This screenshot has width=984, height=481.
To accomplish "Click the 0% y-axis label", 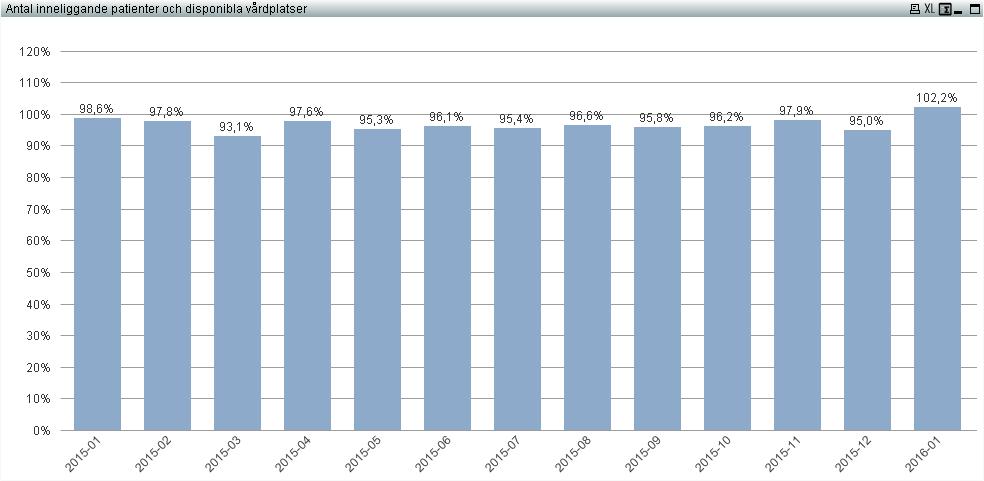I will click(41, 430).
